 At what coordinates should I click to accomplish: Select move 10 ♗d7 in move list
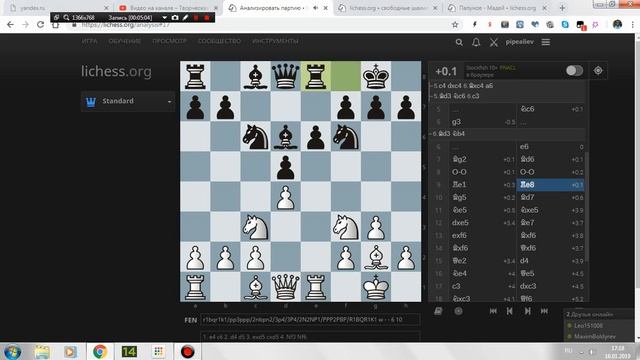point(550,197)
